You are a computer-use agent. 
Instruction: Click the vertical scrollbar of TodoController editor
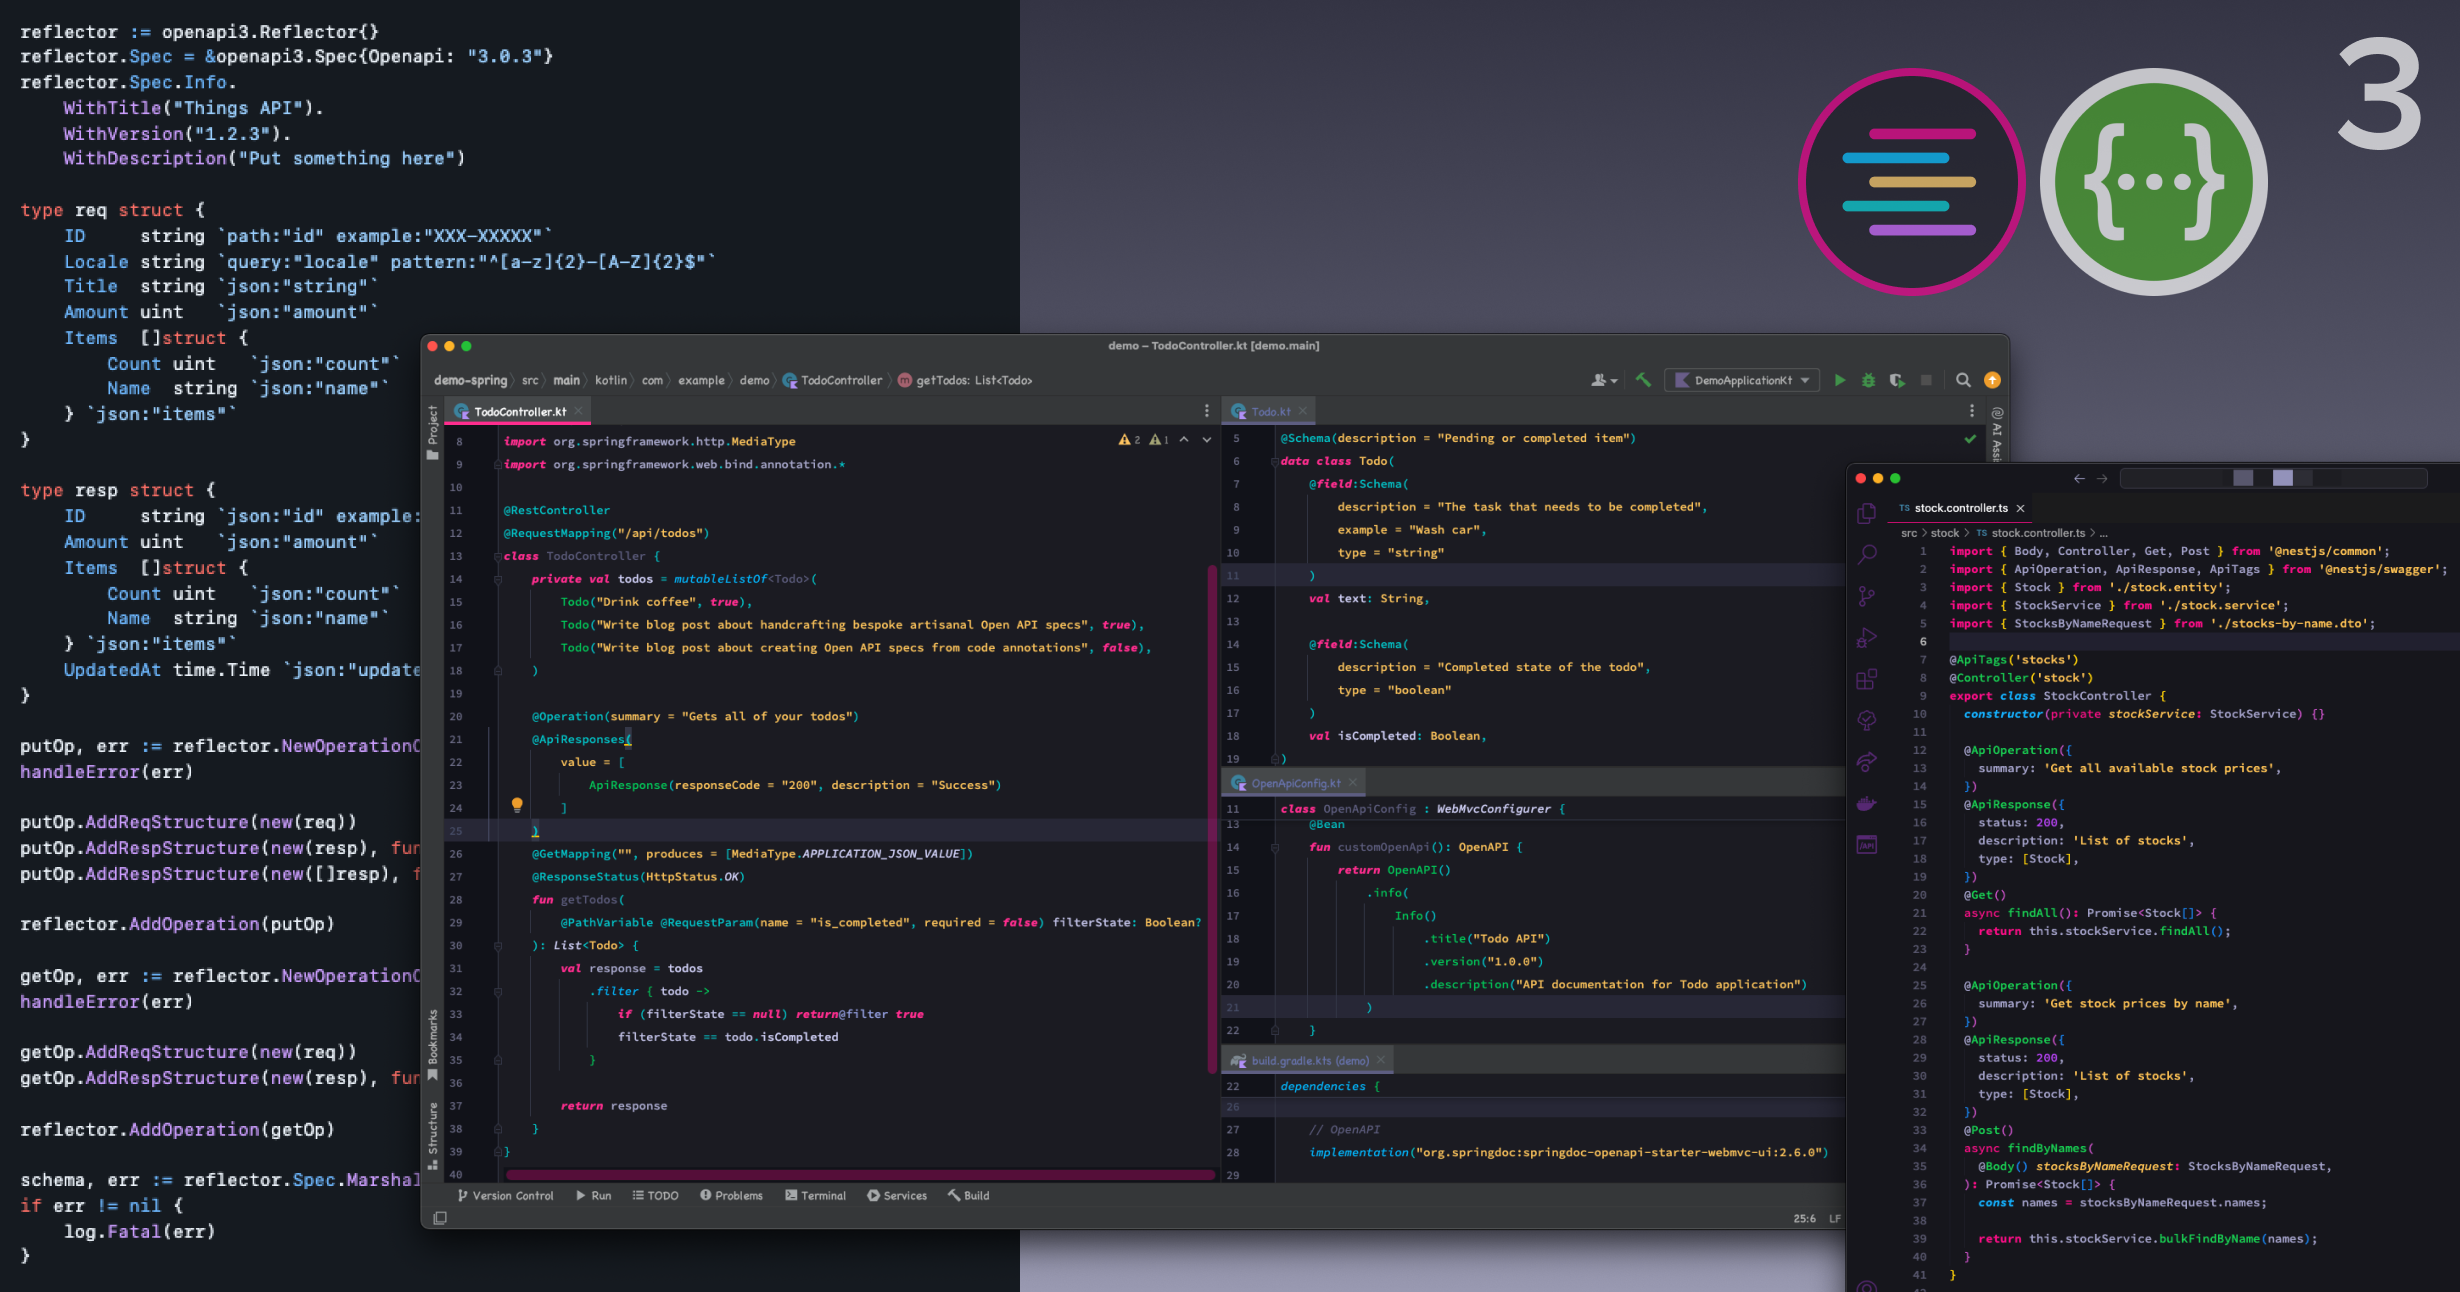pyautogui.click(x=1212, y=819)
